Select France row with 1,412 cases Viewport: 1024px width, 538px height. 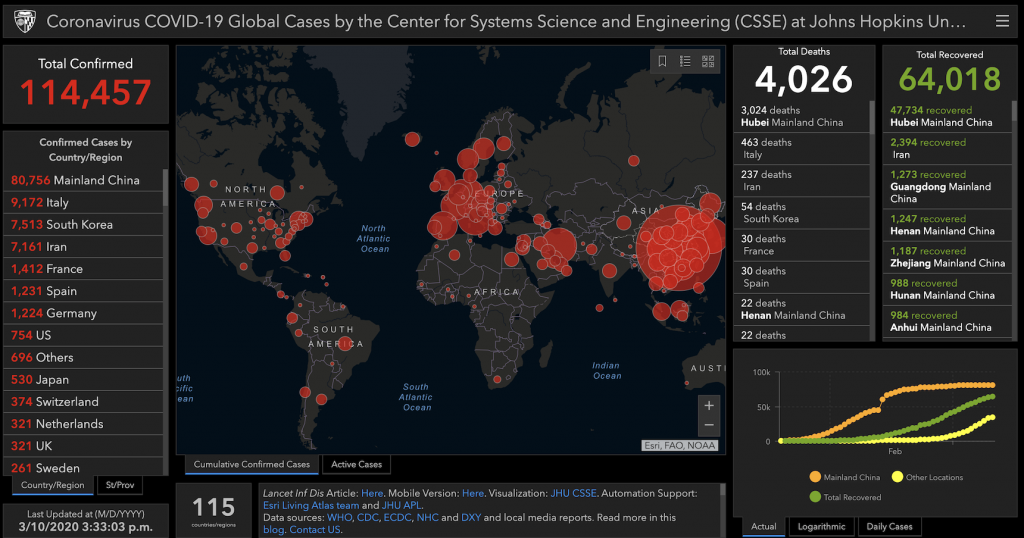(83, 269)
